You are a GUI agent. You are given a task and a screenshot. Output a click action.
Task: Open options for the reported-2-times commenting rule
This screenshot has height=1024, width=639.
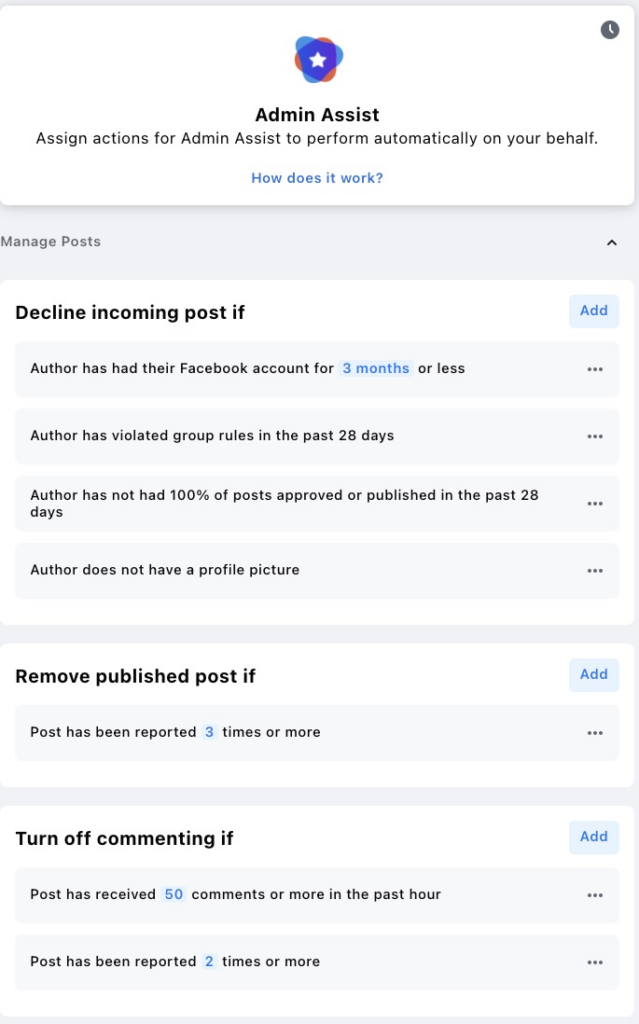pos(595,961)
